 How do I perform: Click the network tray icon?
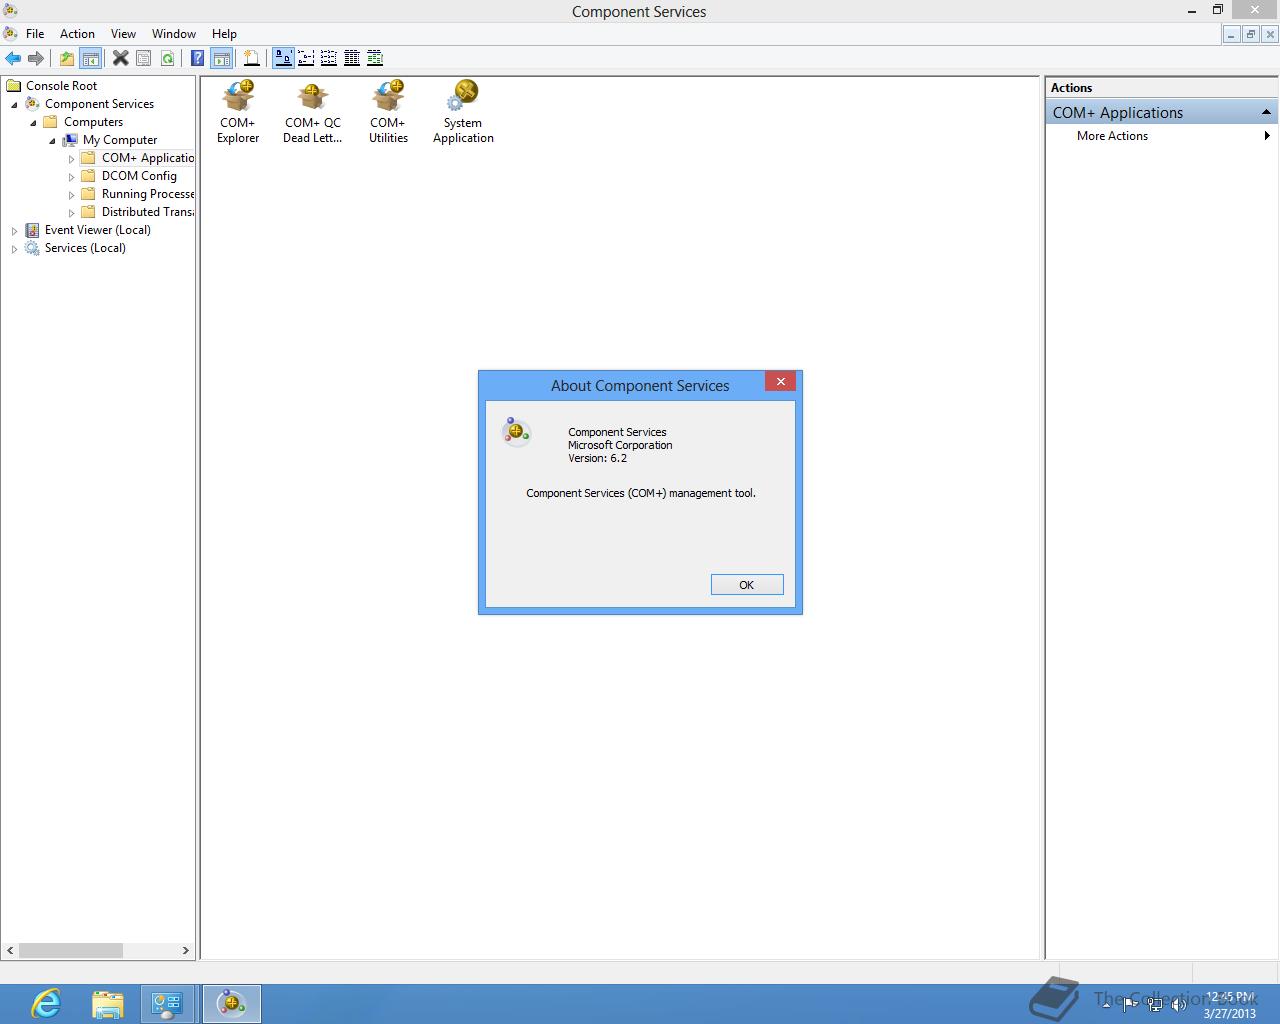click(1155, 1005)
